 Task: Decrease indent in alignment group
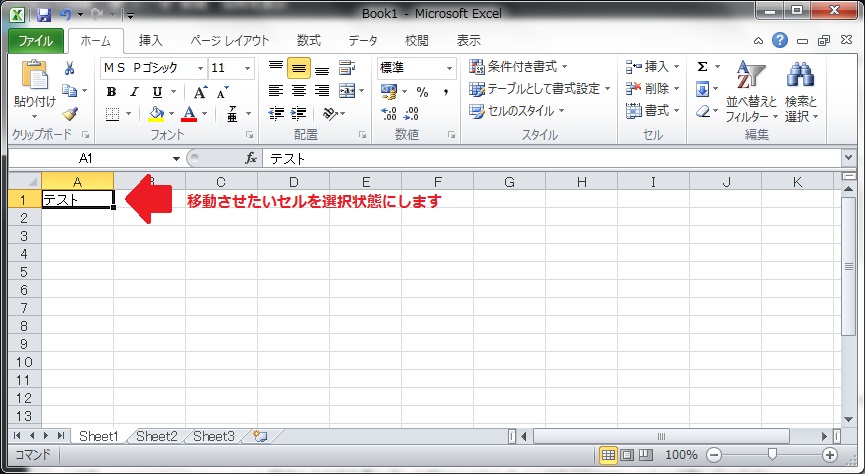276,114
